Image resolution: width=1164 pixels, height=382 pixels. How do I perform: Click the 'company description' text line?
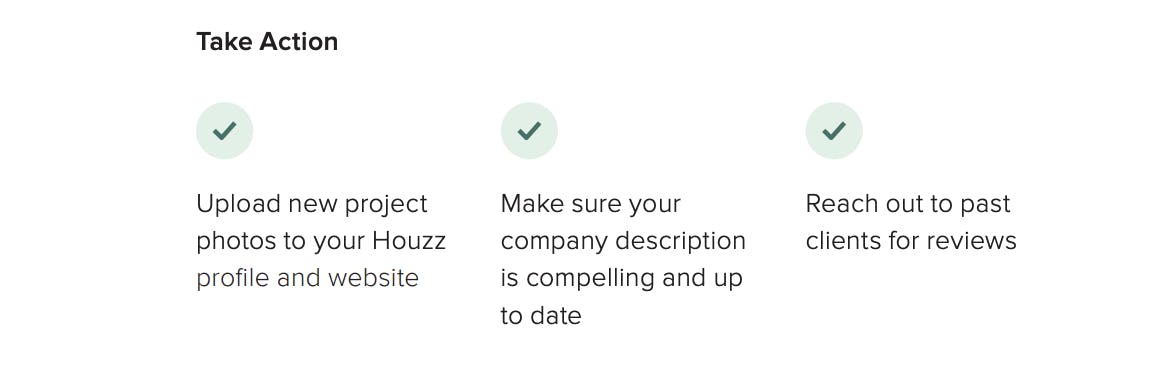[x=624, y=241]
